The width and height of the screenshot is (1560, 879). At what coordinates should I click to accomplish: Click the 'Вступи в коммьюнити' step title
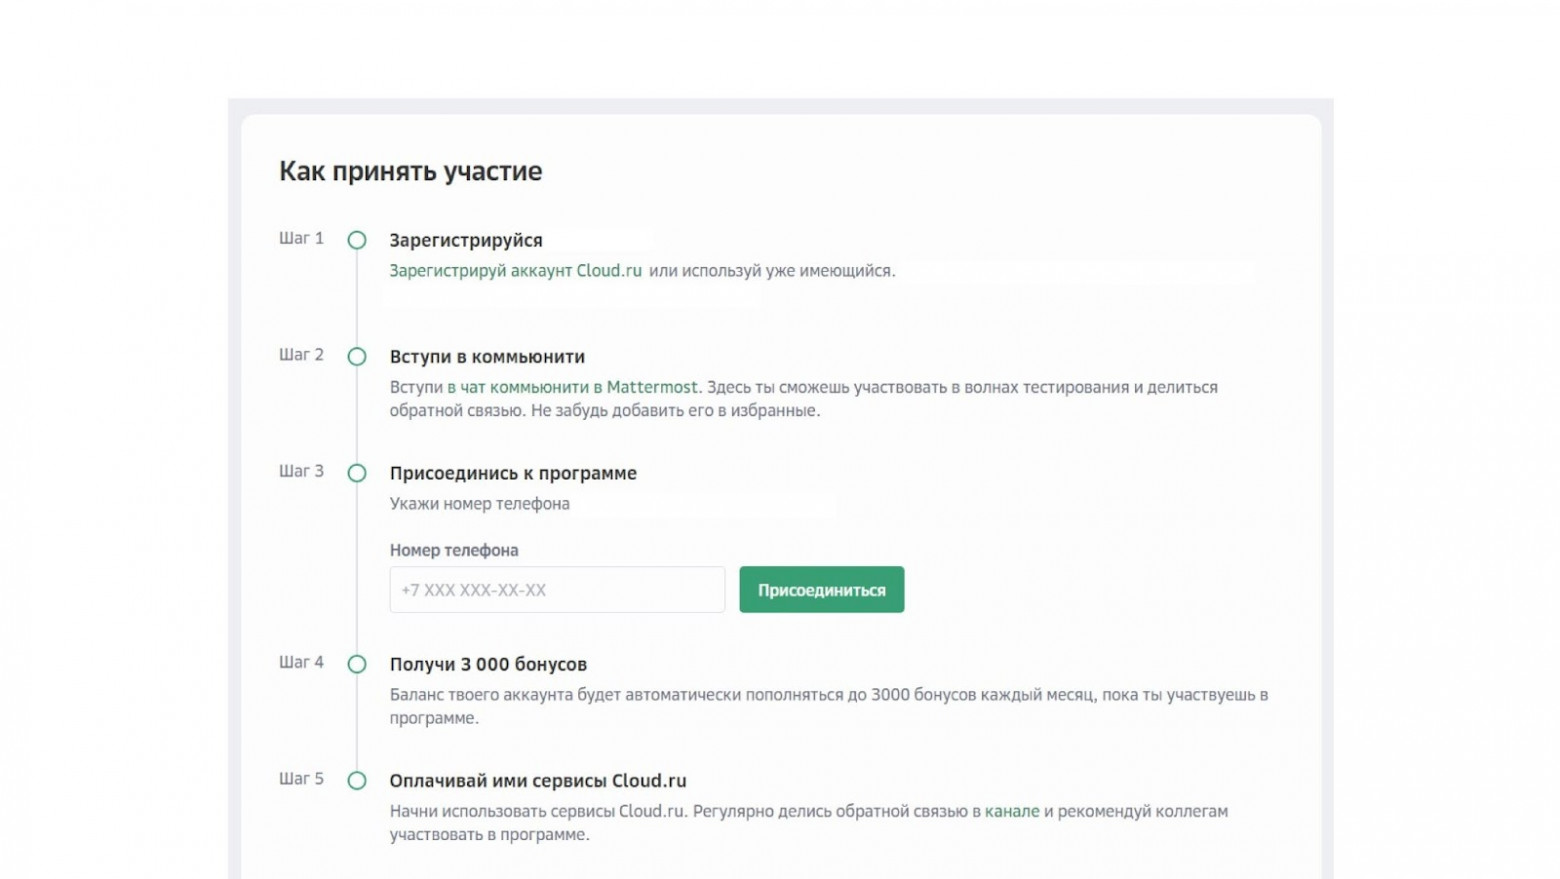pos(487,357)
